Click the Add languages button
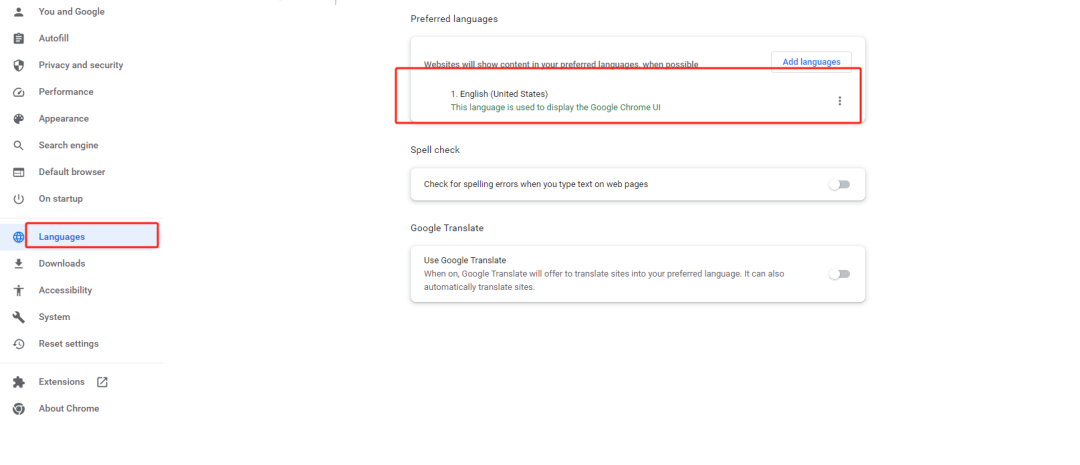1080x465 pixels. click(x=811, y=62)
